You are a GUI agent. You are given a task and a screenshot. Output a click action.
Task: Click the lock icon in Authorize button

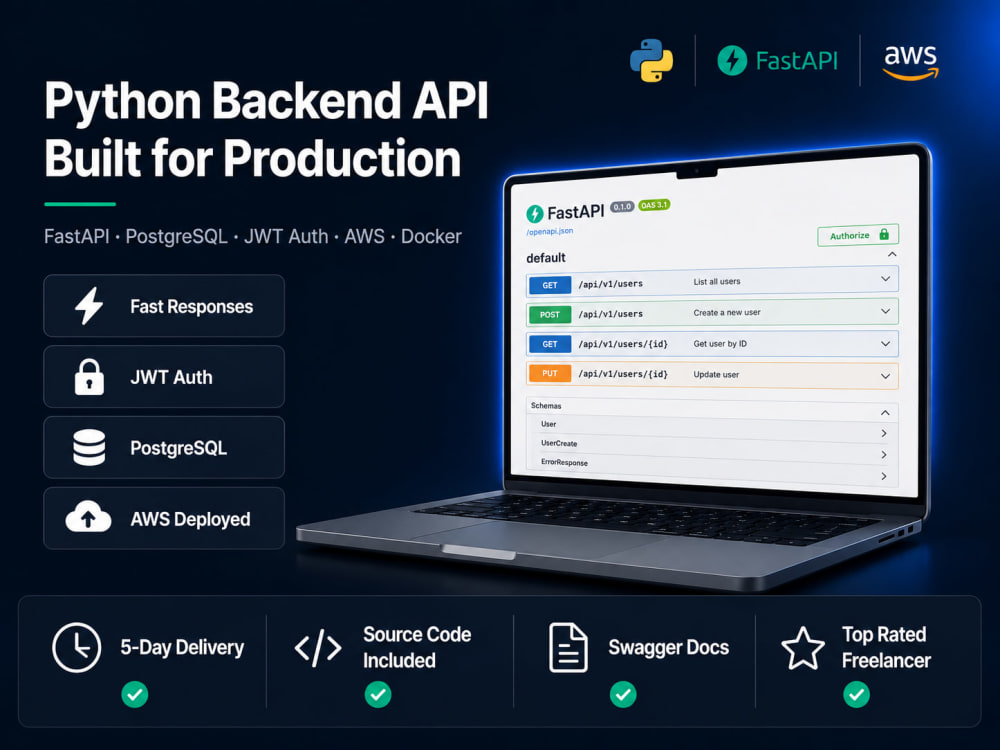884,234
